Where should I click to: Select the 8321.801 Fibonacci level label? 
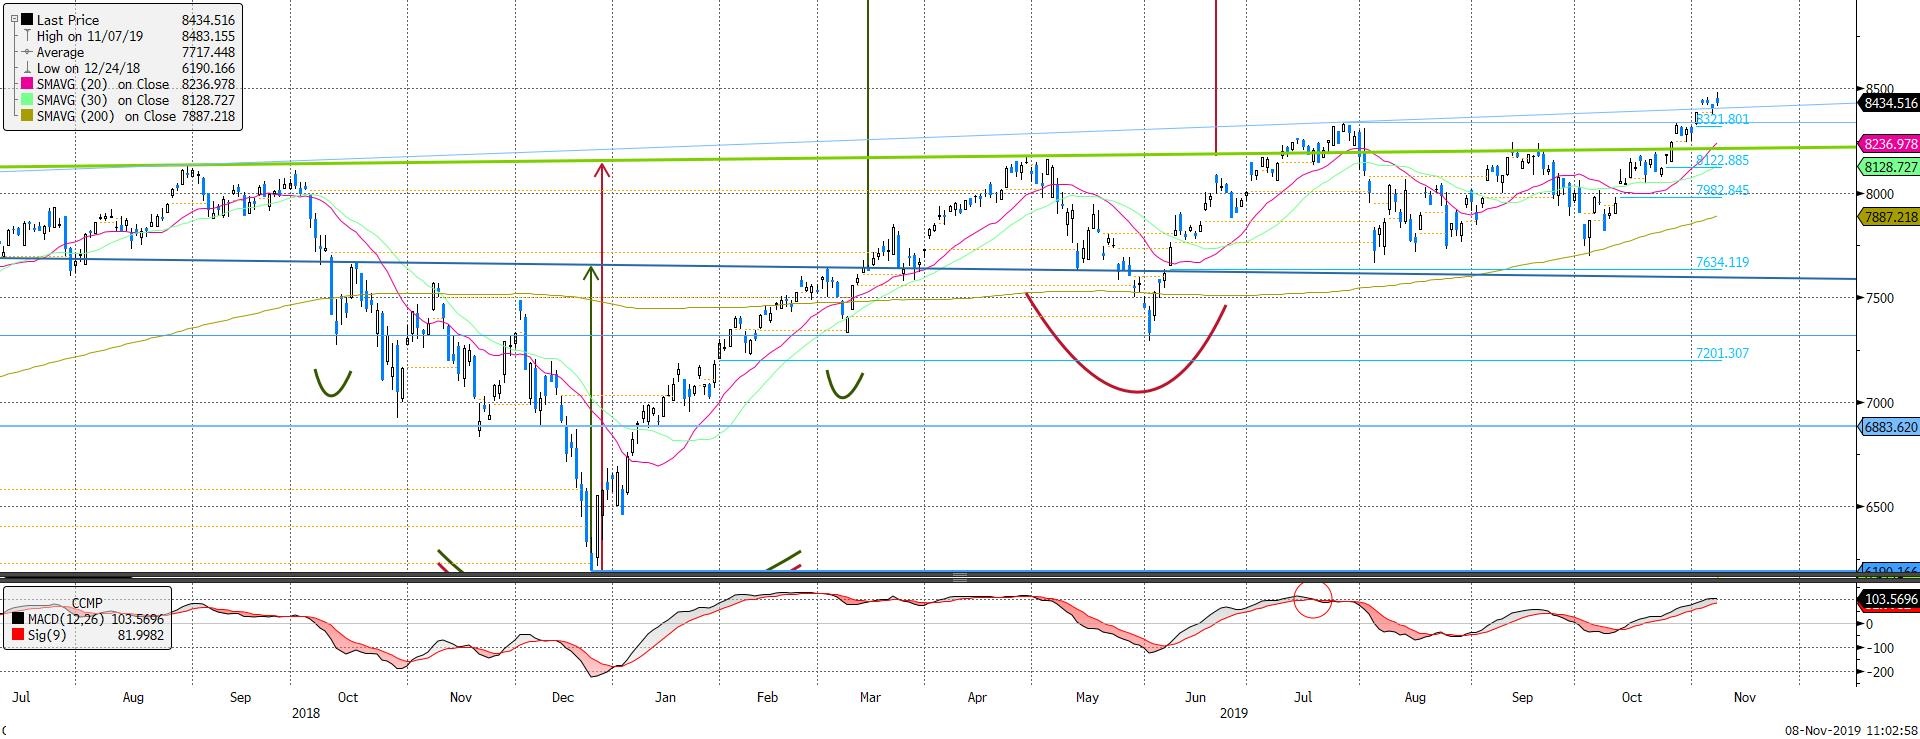pos(1722,119)
